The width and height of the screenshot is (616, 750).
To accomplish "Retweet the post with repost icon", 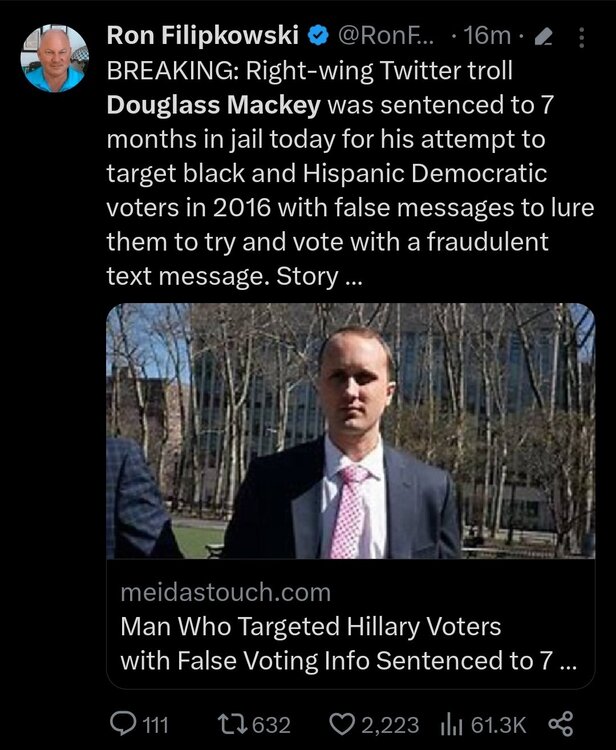I will (x=232, y=724).
